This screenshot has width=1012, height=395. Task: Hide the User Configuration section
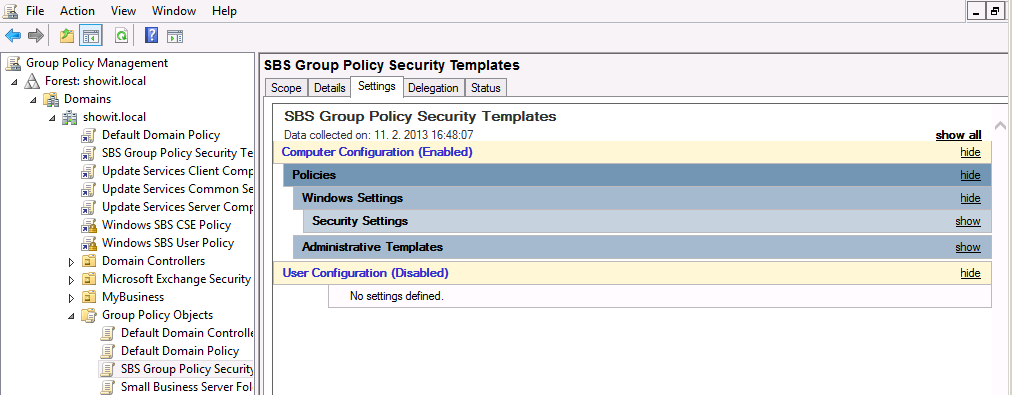pos(970,273)
